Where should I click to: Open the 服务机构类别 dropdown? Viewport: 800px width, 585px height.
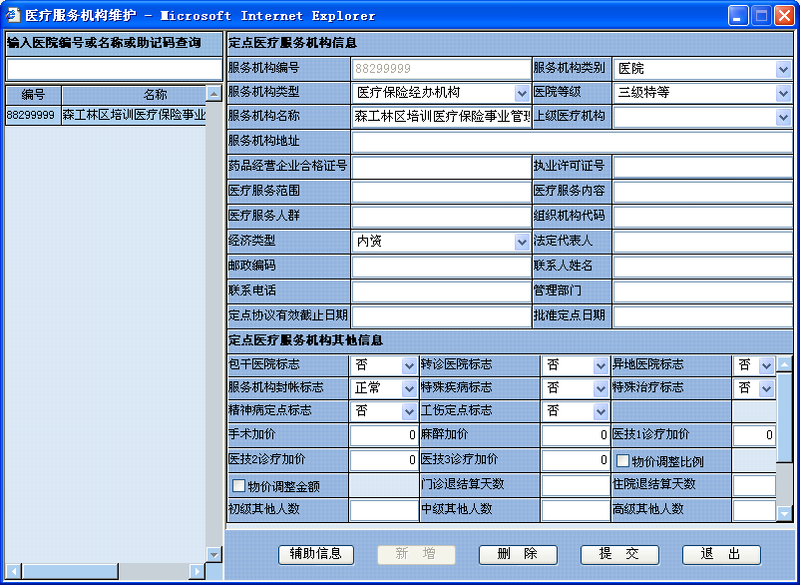[x=783, y=68]
